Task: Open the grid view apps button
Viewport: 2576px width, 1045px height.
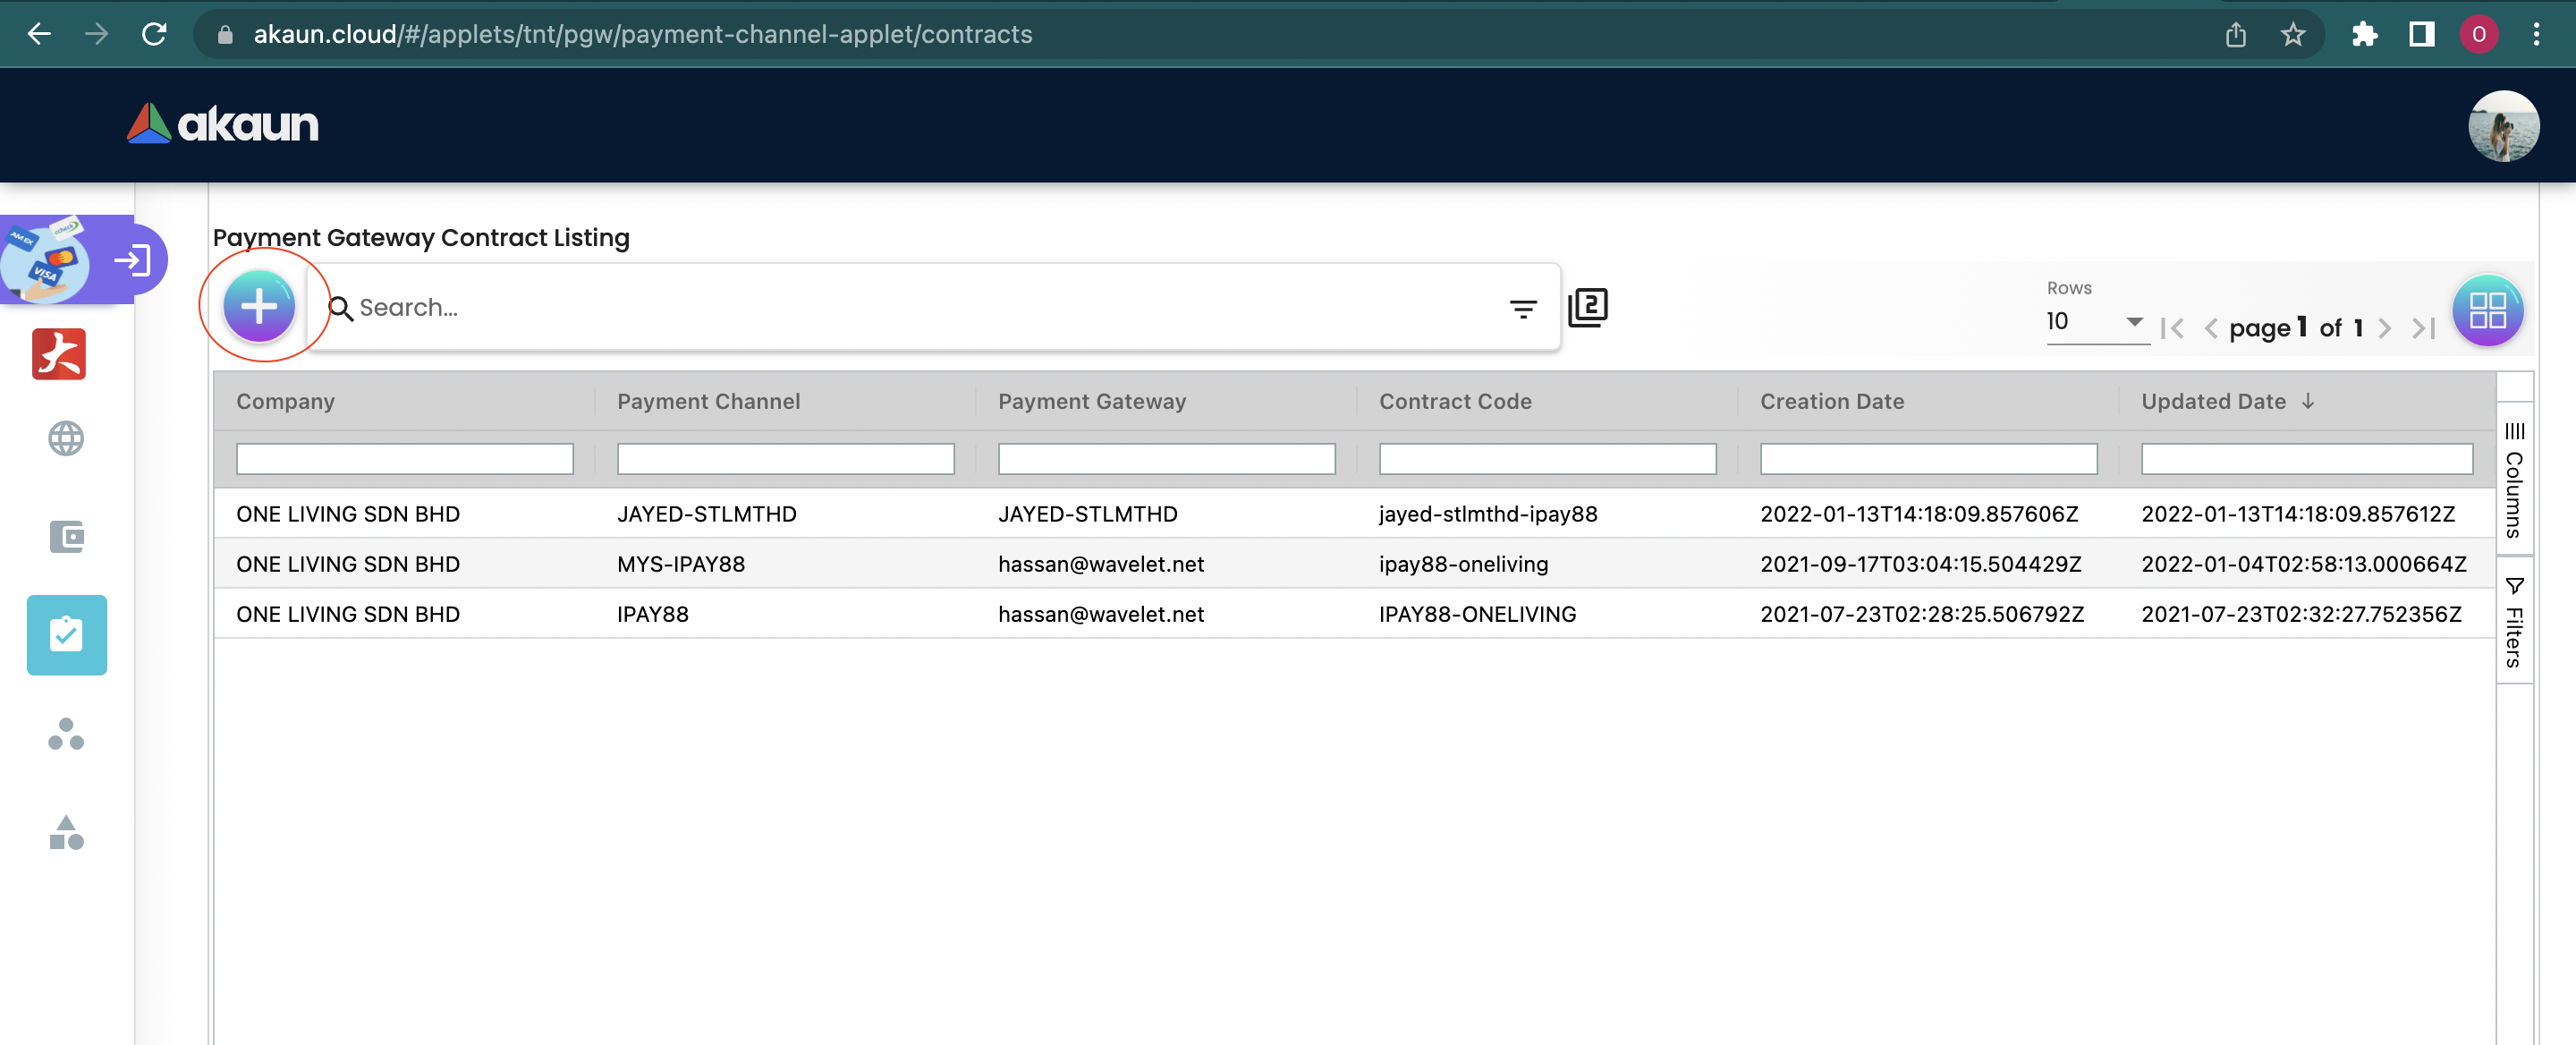Action: [x=2486, y=309]
